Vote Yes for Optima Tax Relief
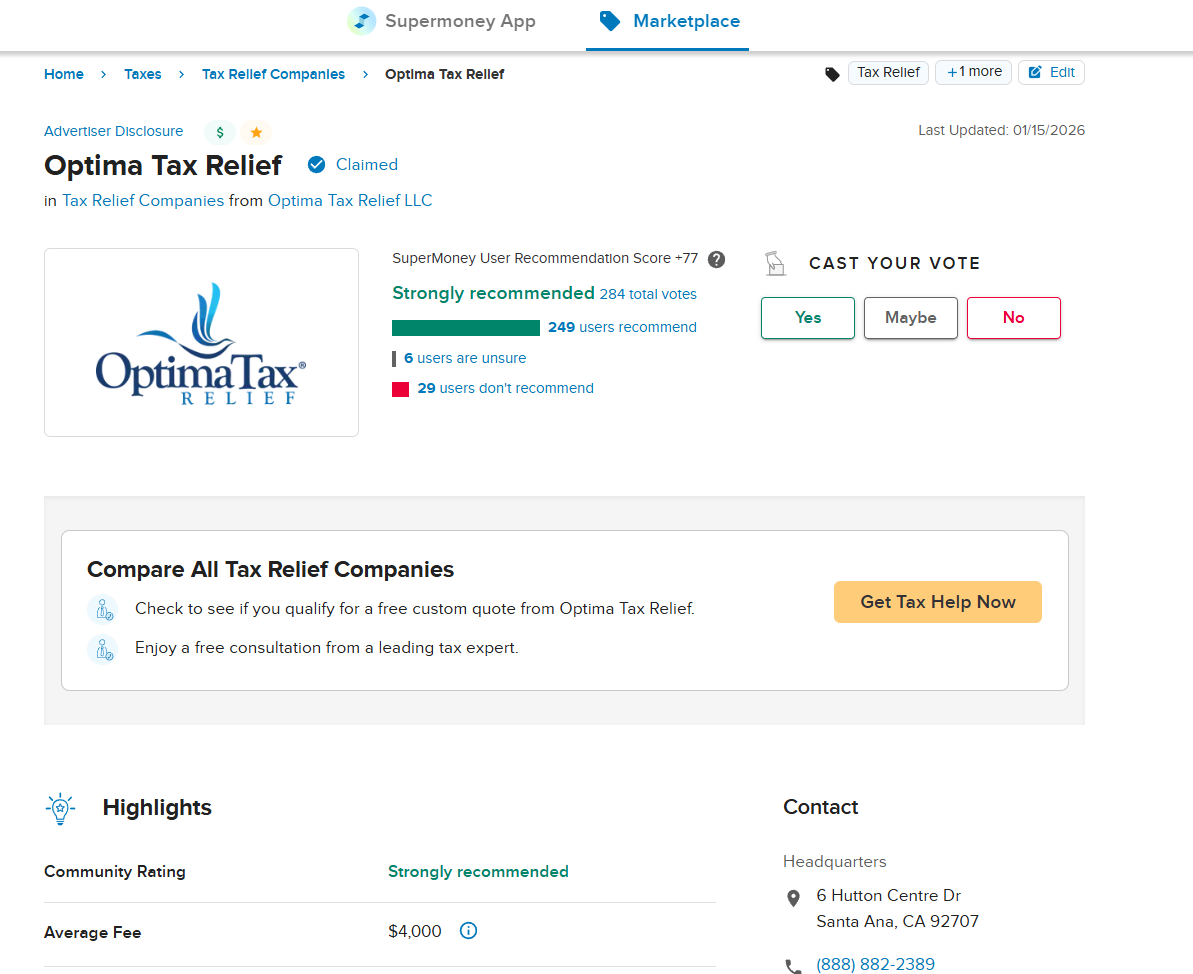Image resolution: width=1193 pixels, height=974 pixels. [x=807, y=318]
